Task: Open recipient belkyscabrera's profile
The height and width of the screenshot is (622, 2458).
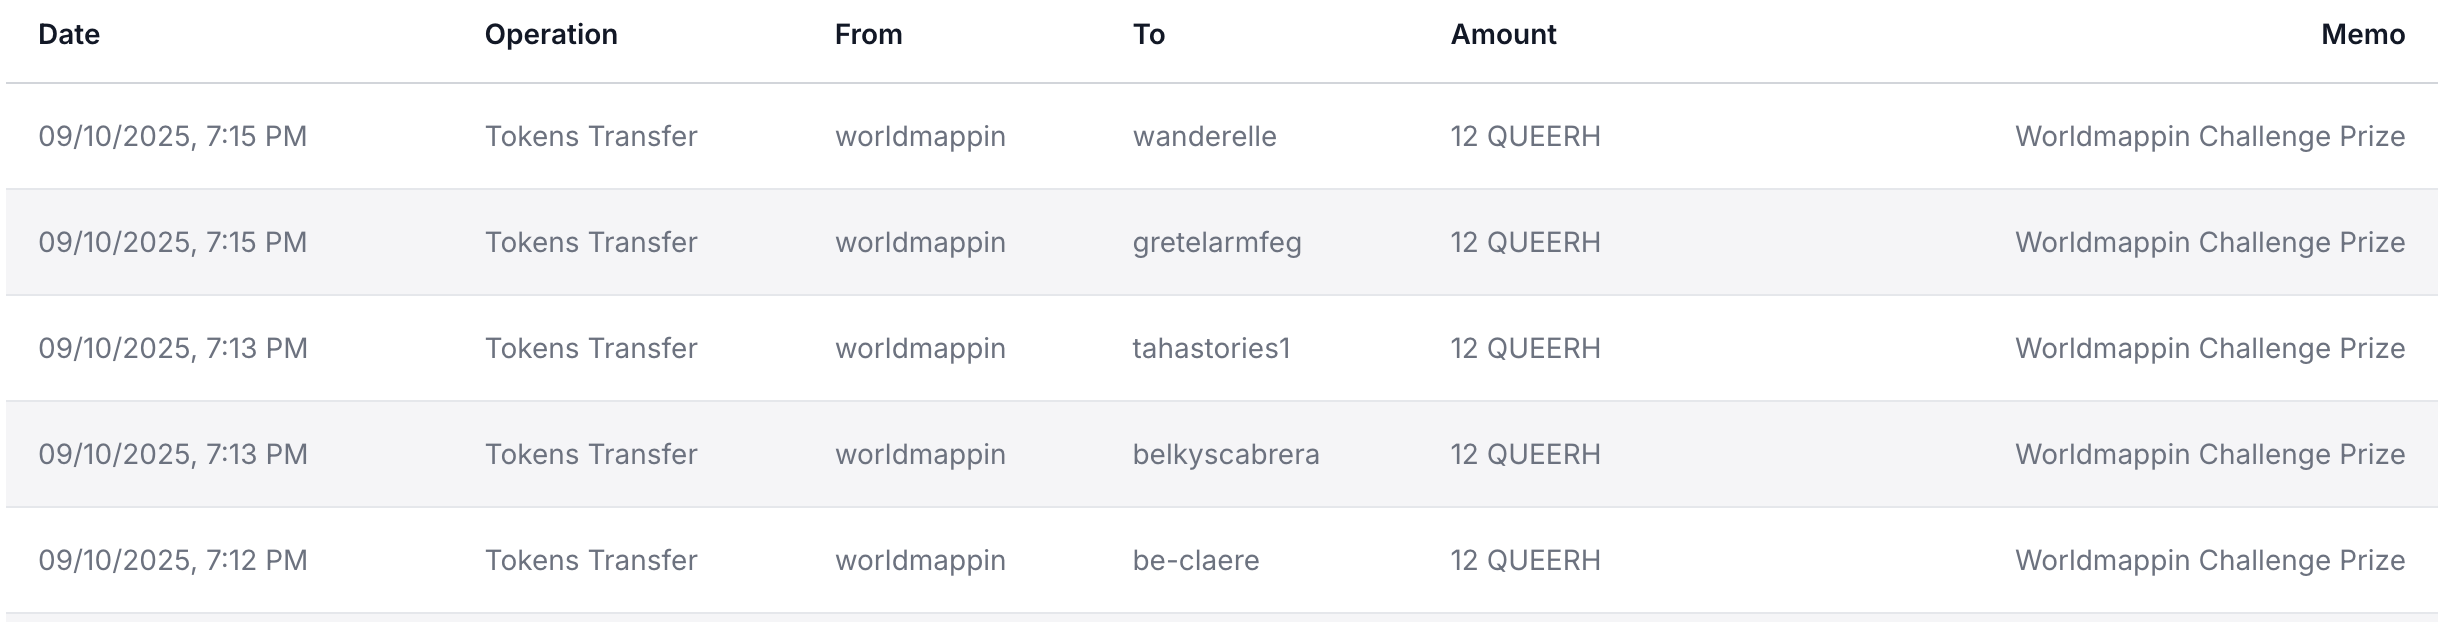Action: 1226,454
